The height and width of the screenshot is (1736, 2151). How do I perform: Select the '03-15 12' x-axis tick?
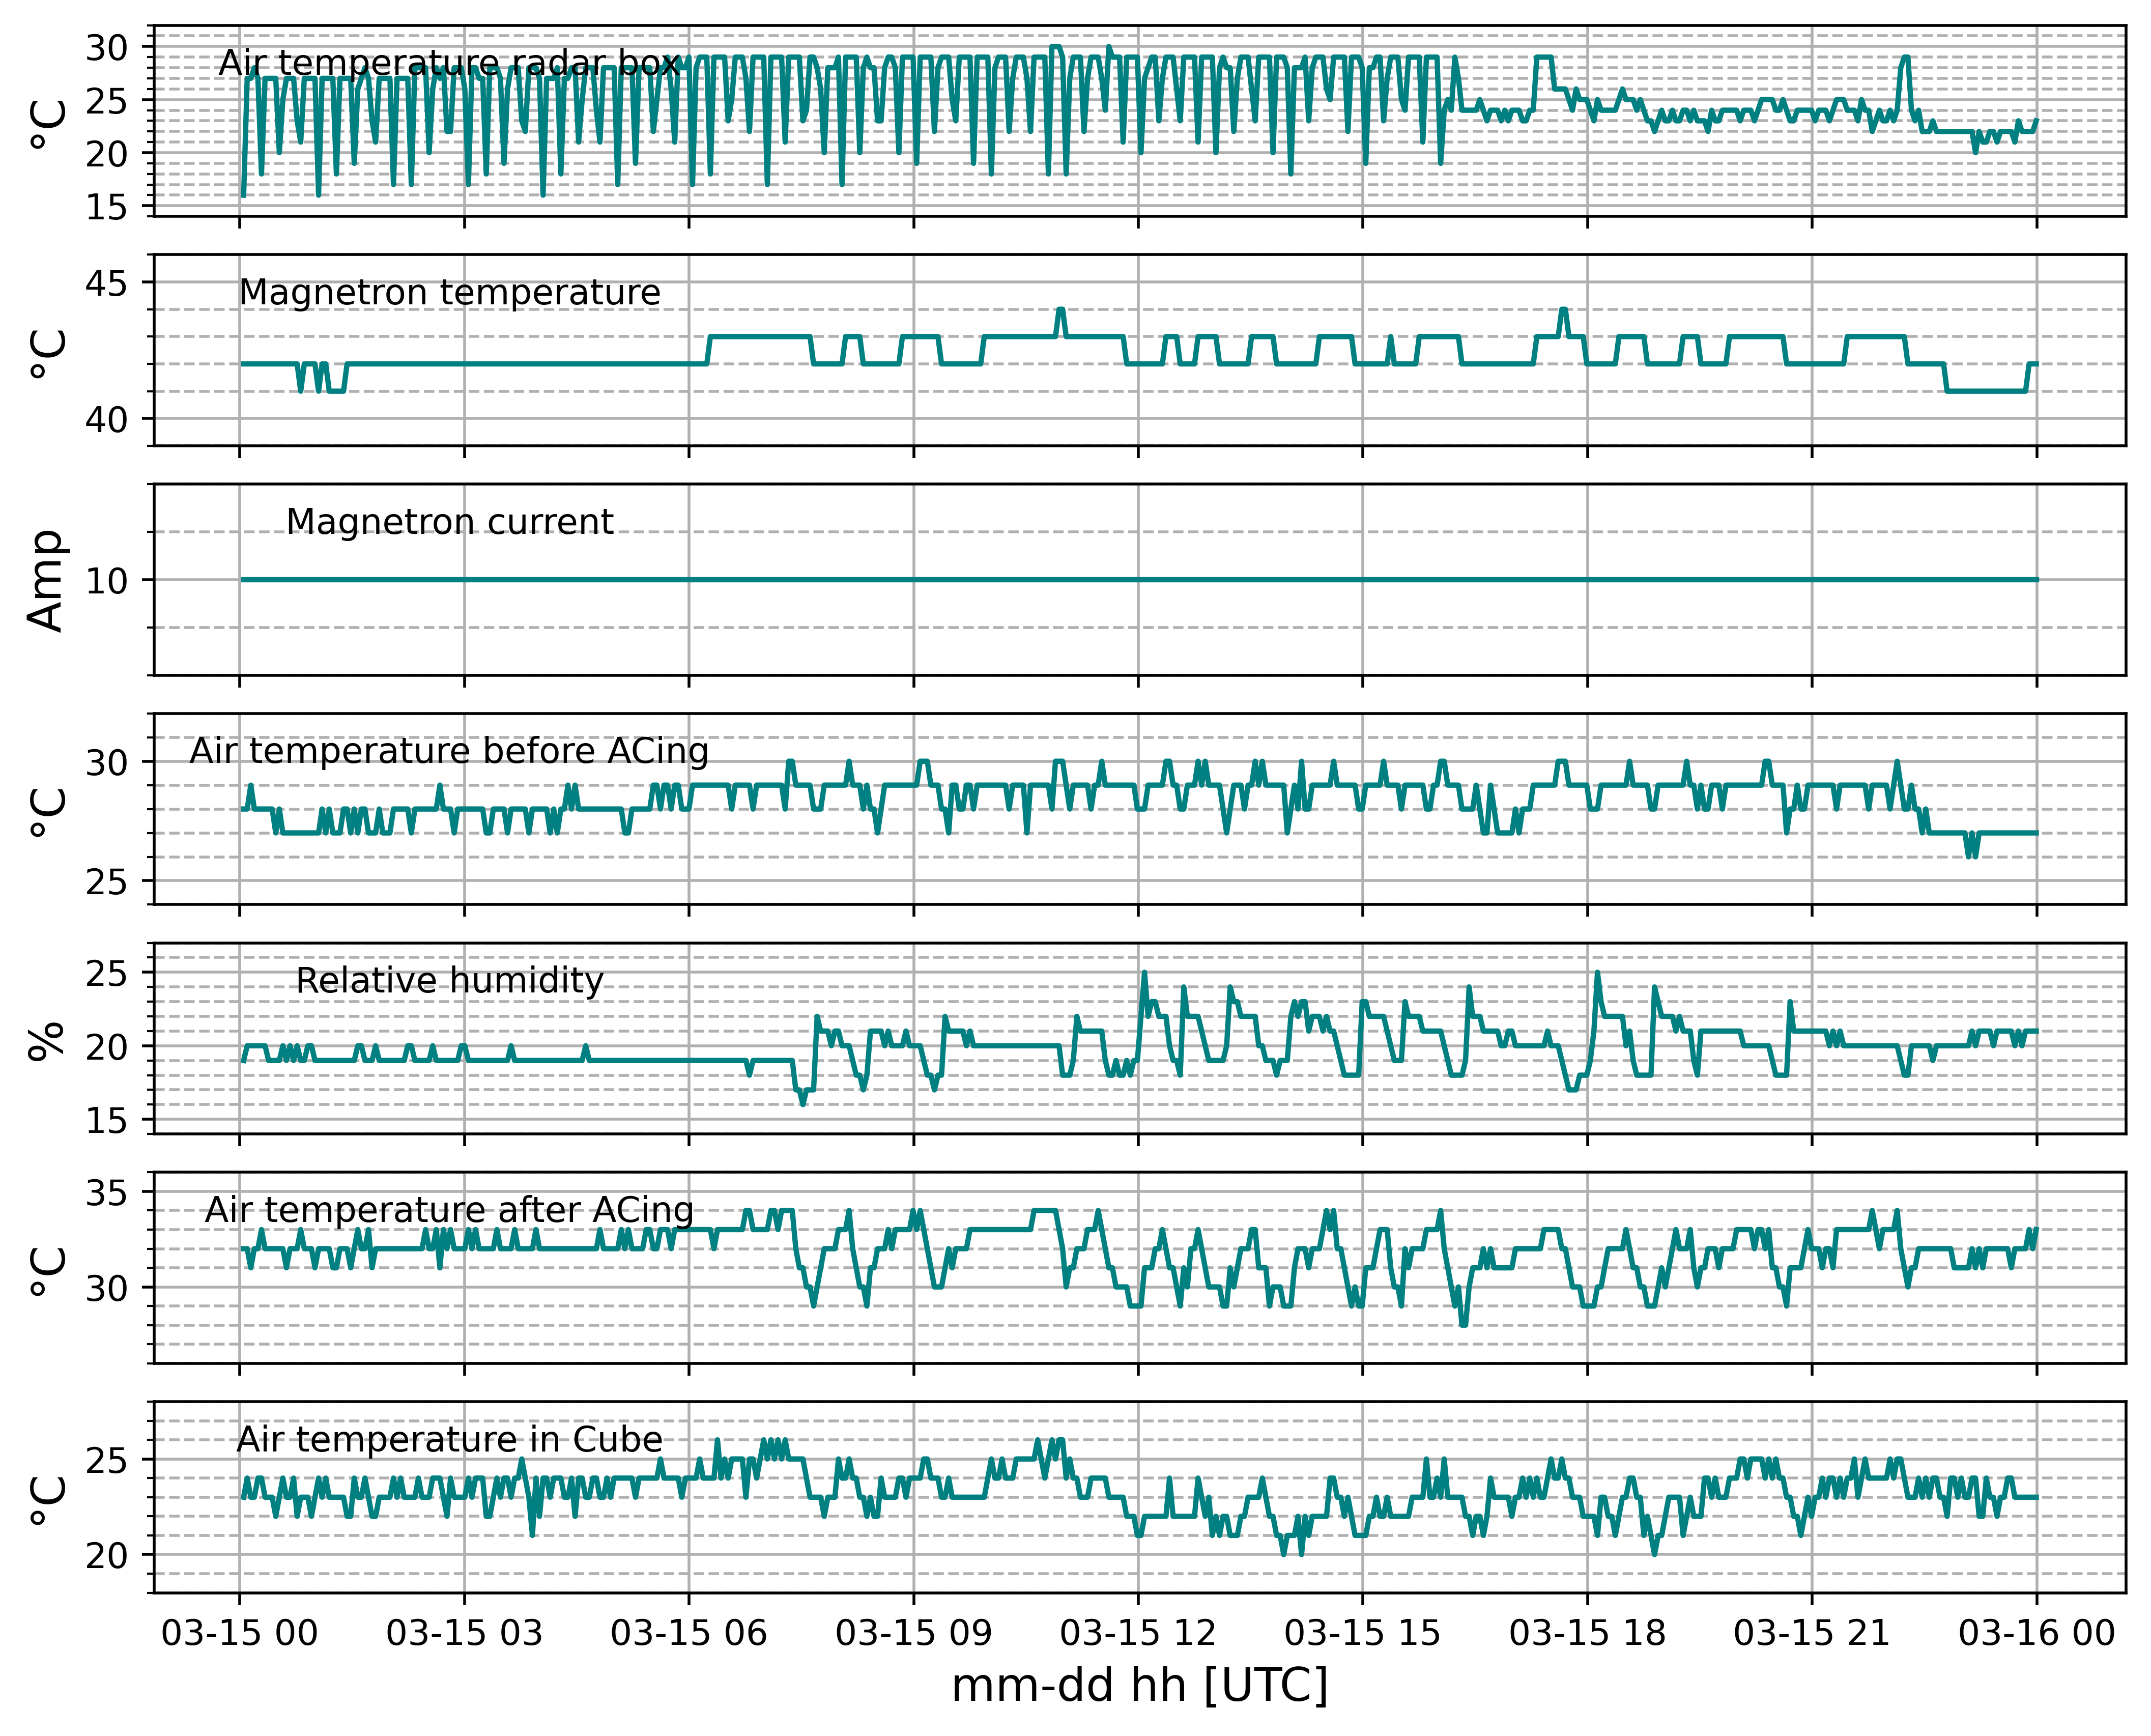[1138, 1633]
